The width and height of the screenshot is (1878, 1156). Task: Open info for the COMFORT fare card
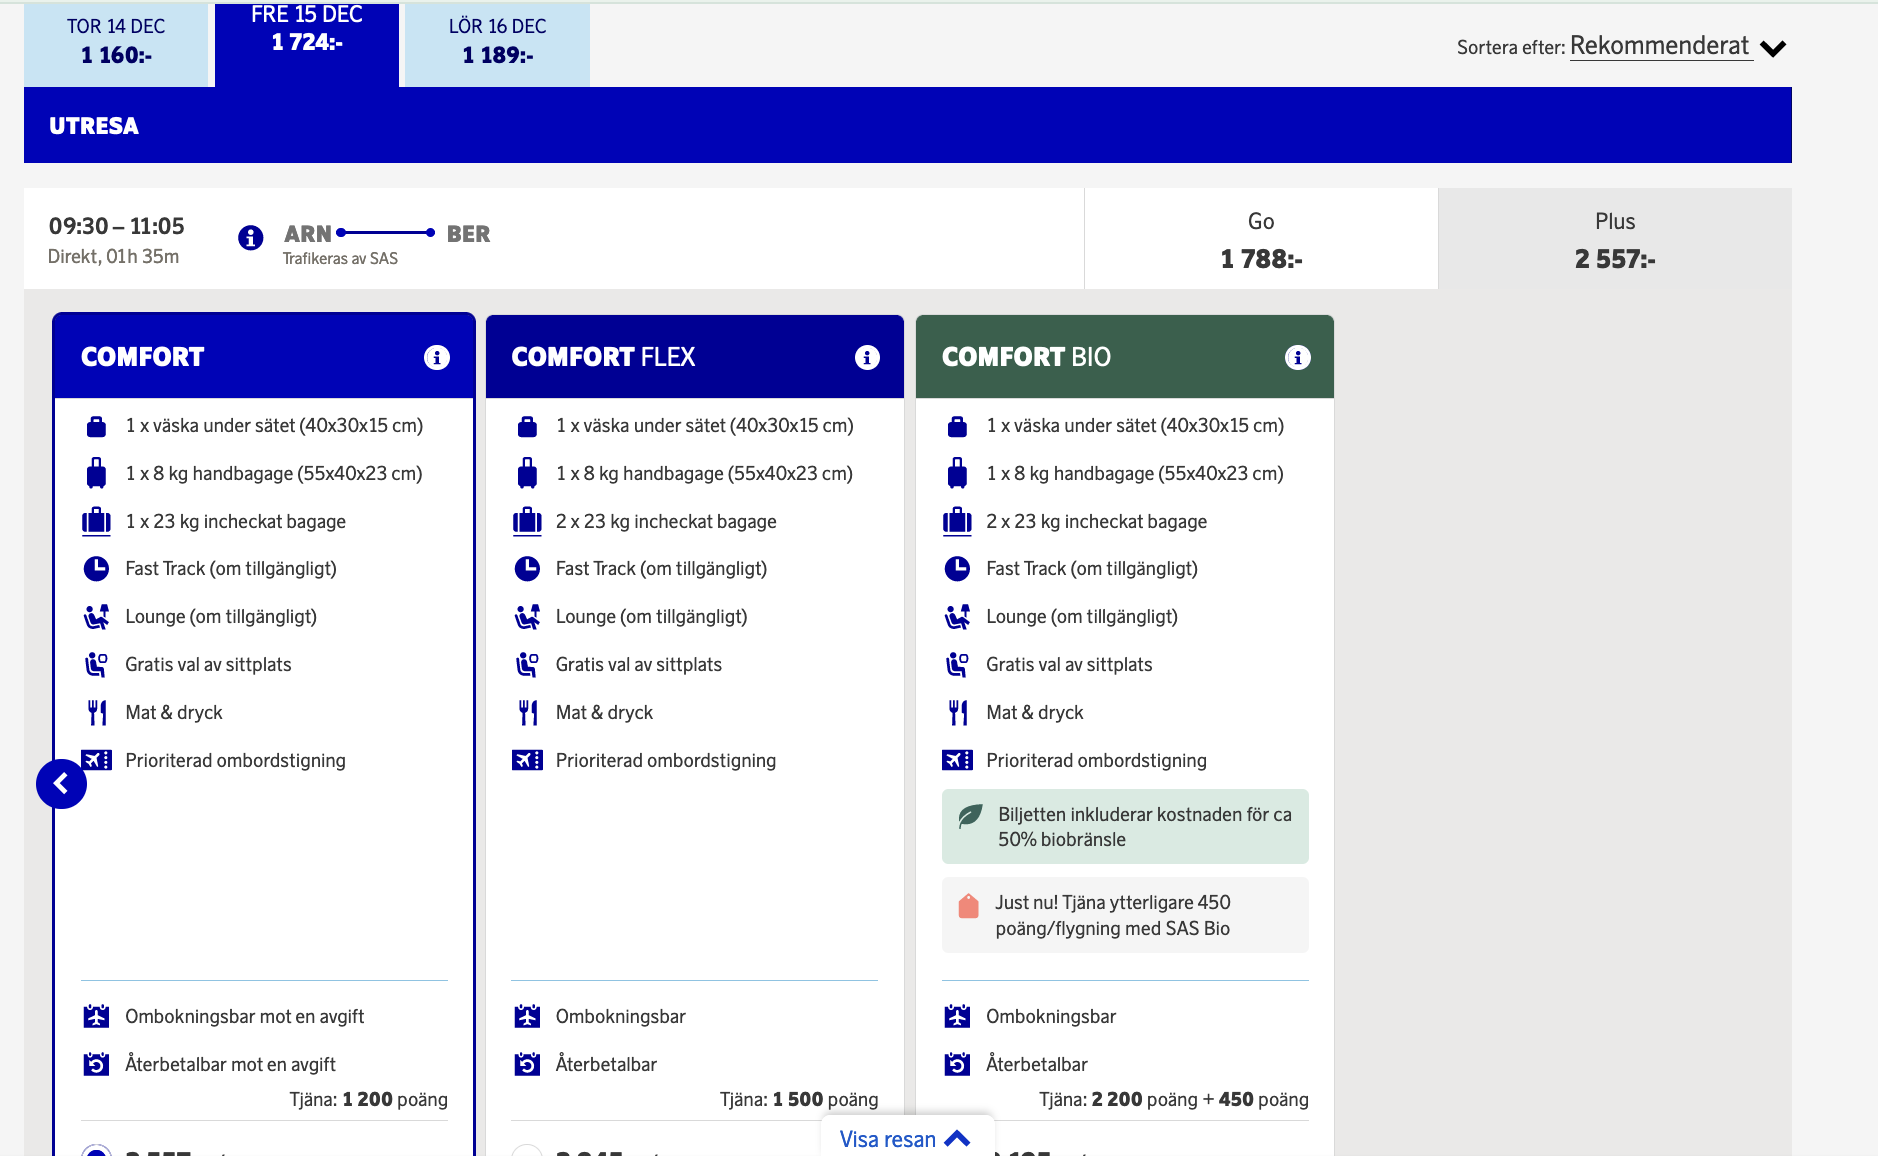(436, 356)
